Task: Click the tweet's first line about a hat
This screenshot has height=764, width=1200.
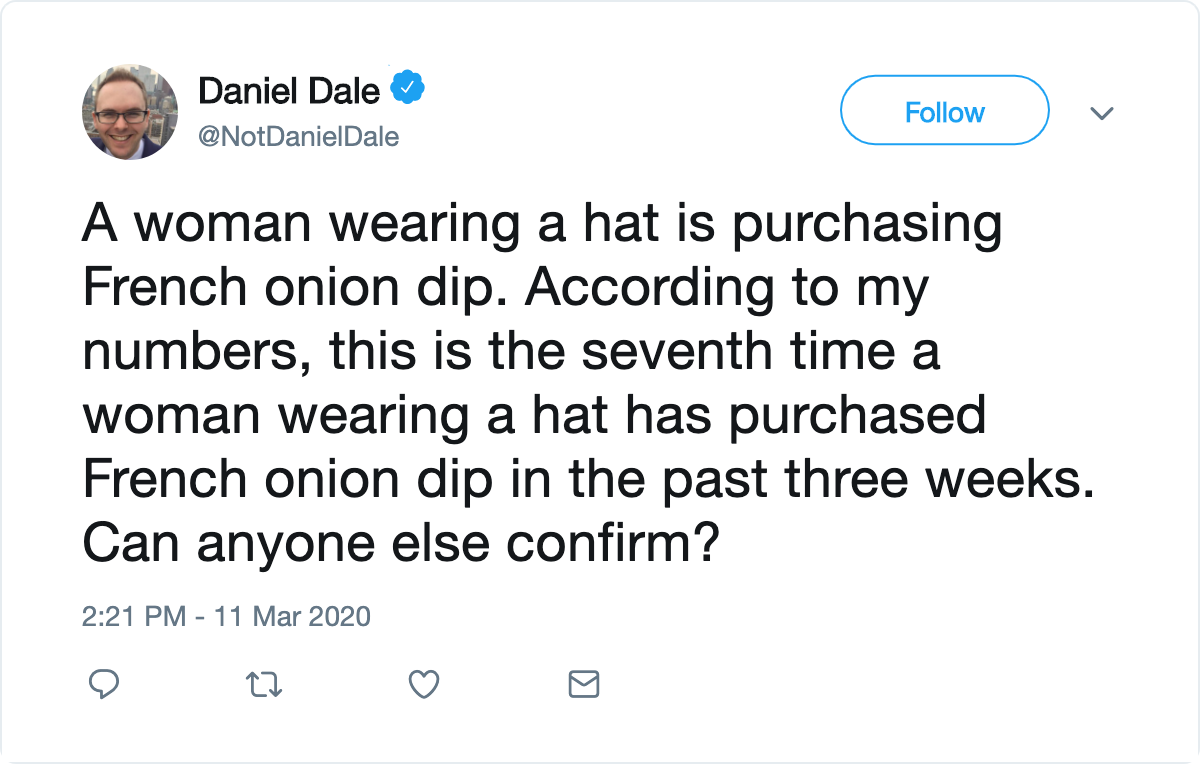Action: (542, 226)
